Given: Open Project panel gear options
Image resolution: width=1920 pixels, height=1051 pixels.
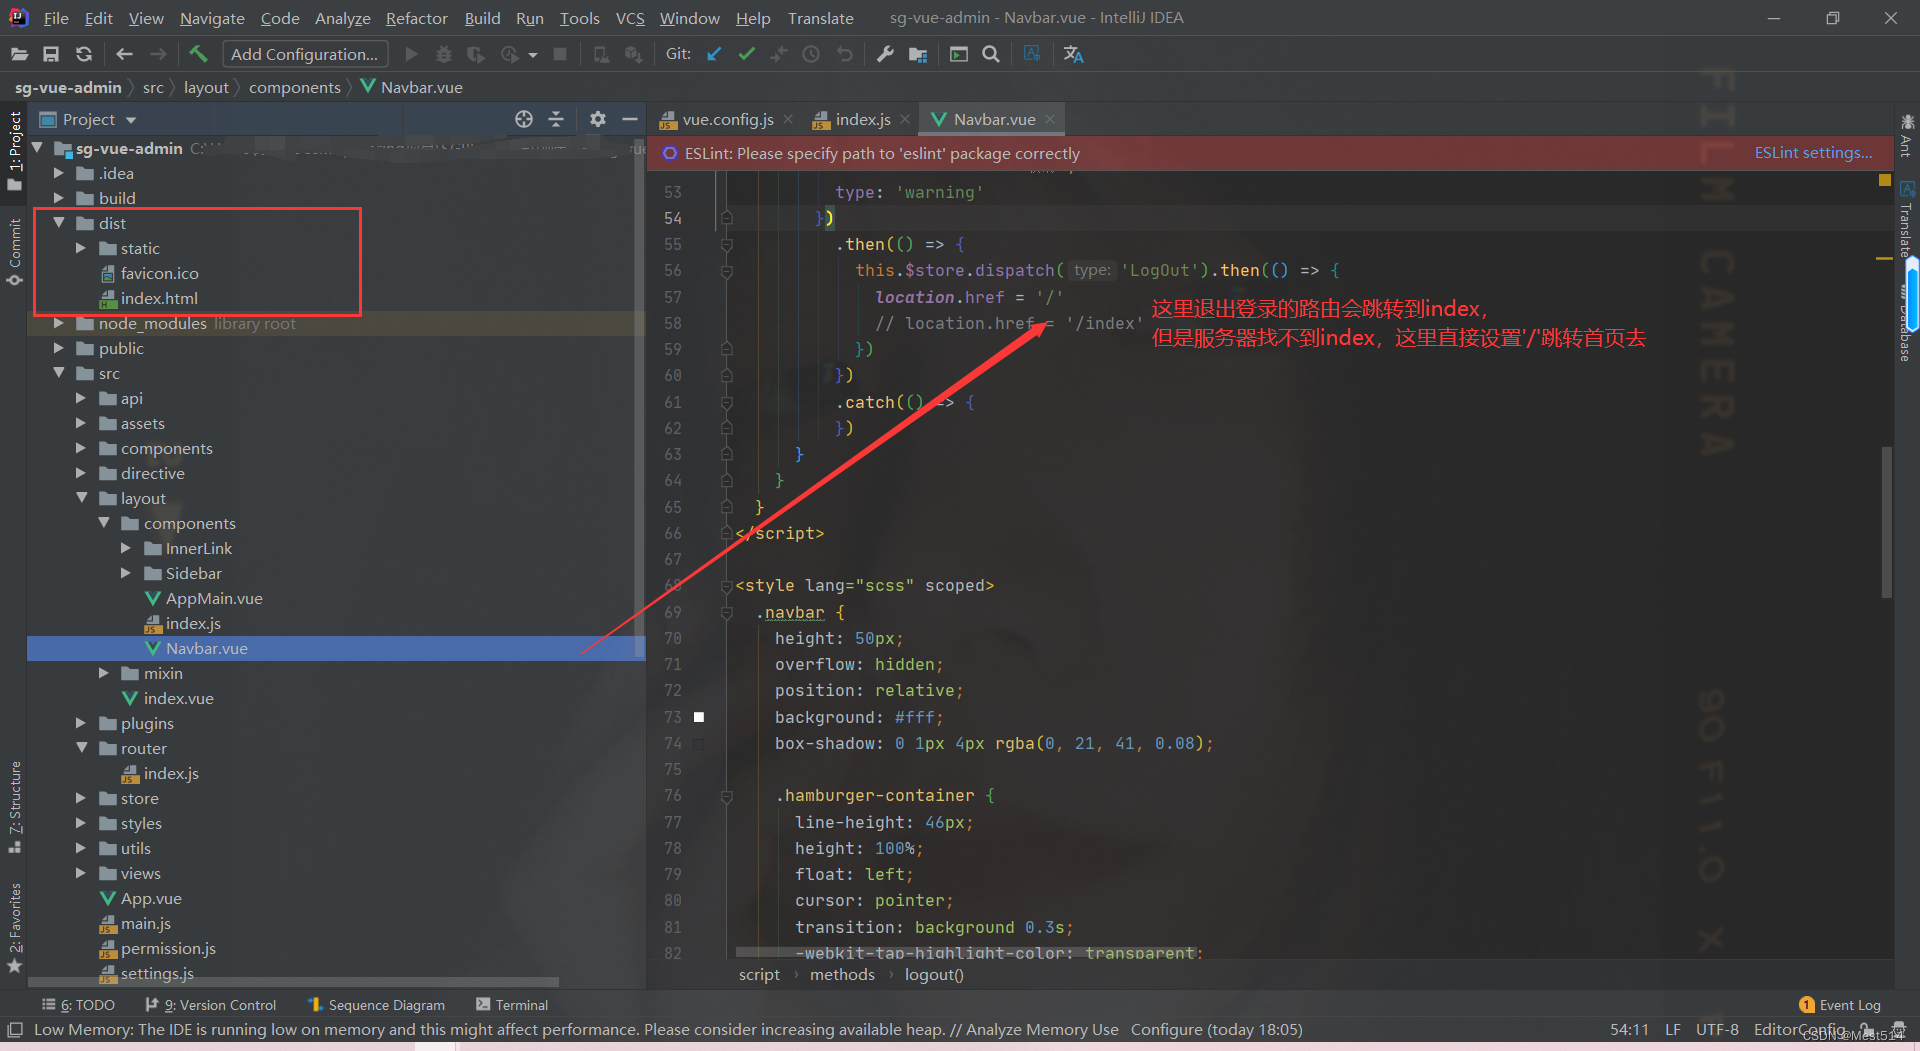Looking at the screenshot, I should point(597,119).
